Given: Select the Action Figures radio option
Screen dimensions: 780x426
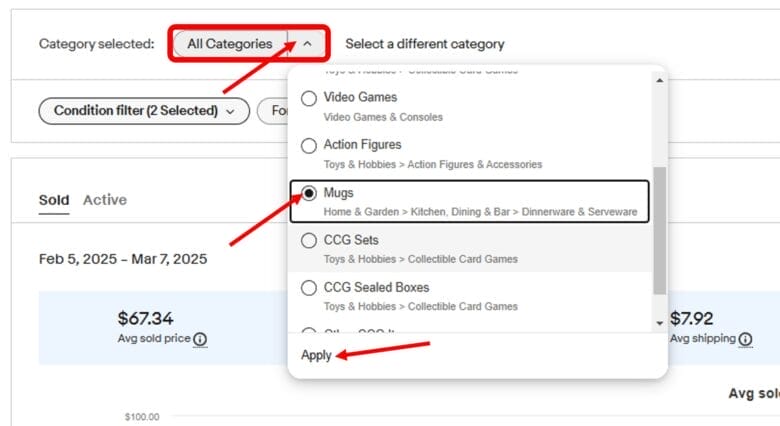Looking at the screenshot, I should [309, 145].
